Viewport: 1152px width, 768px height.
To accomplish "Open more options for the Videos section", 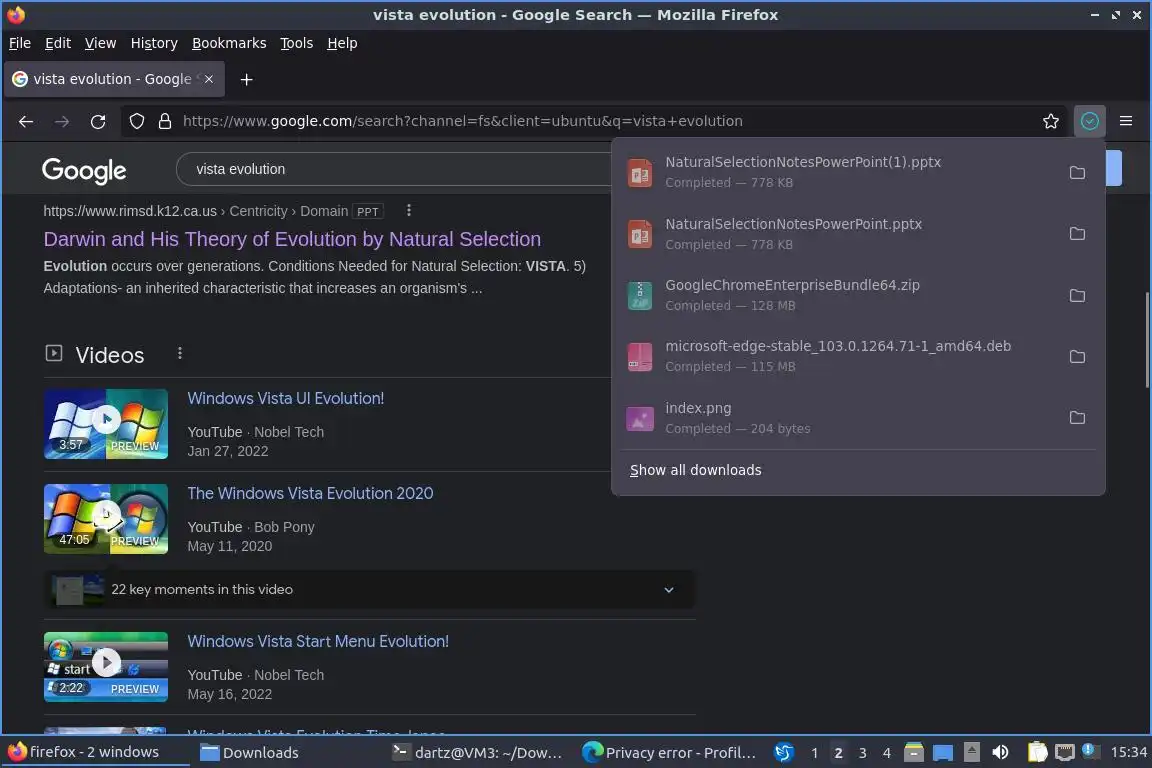I will [x=179, y=354].
